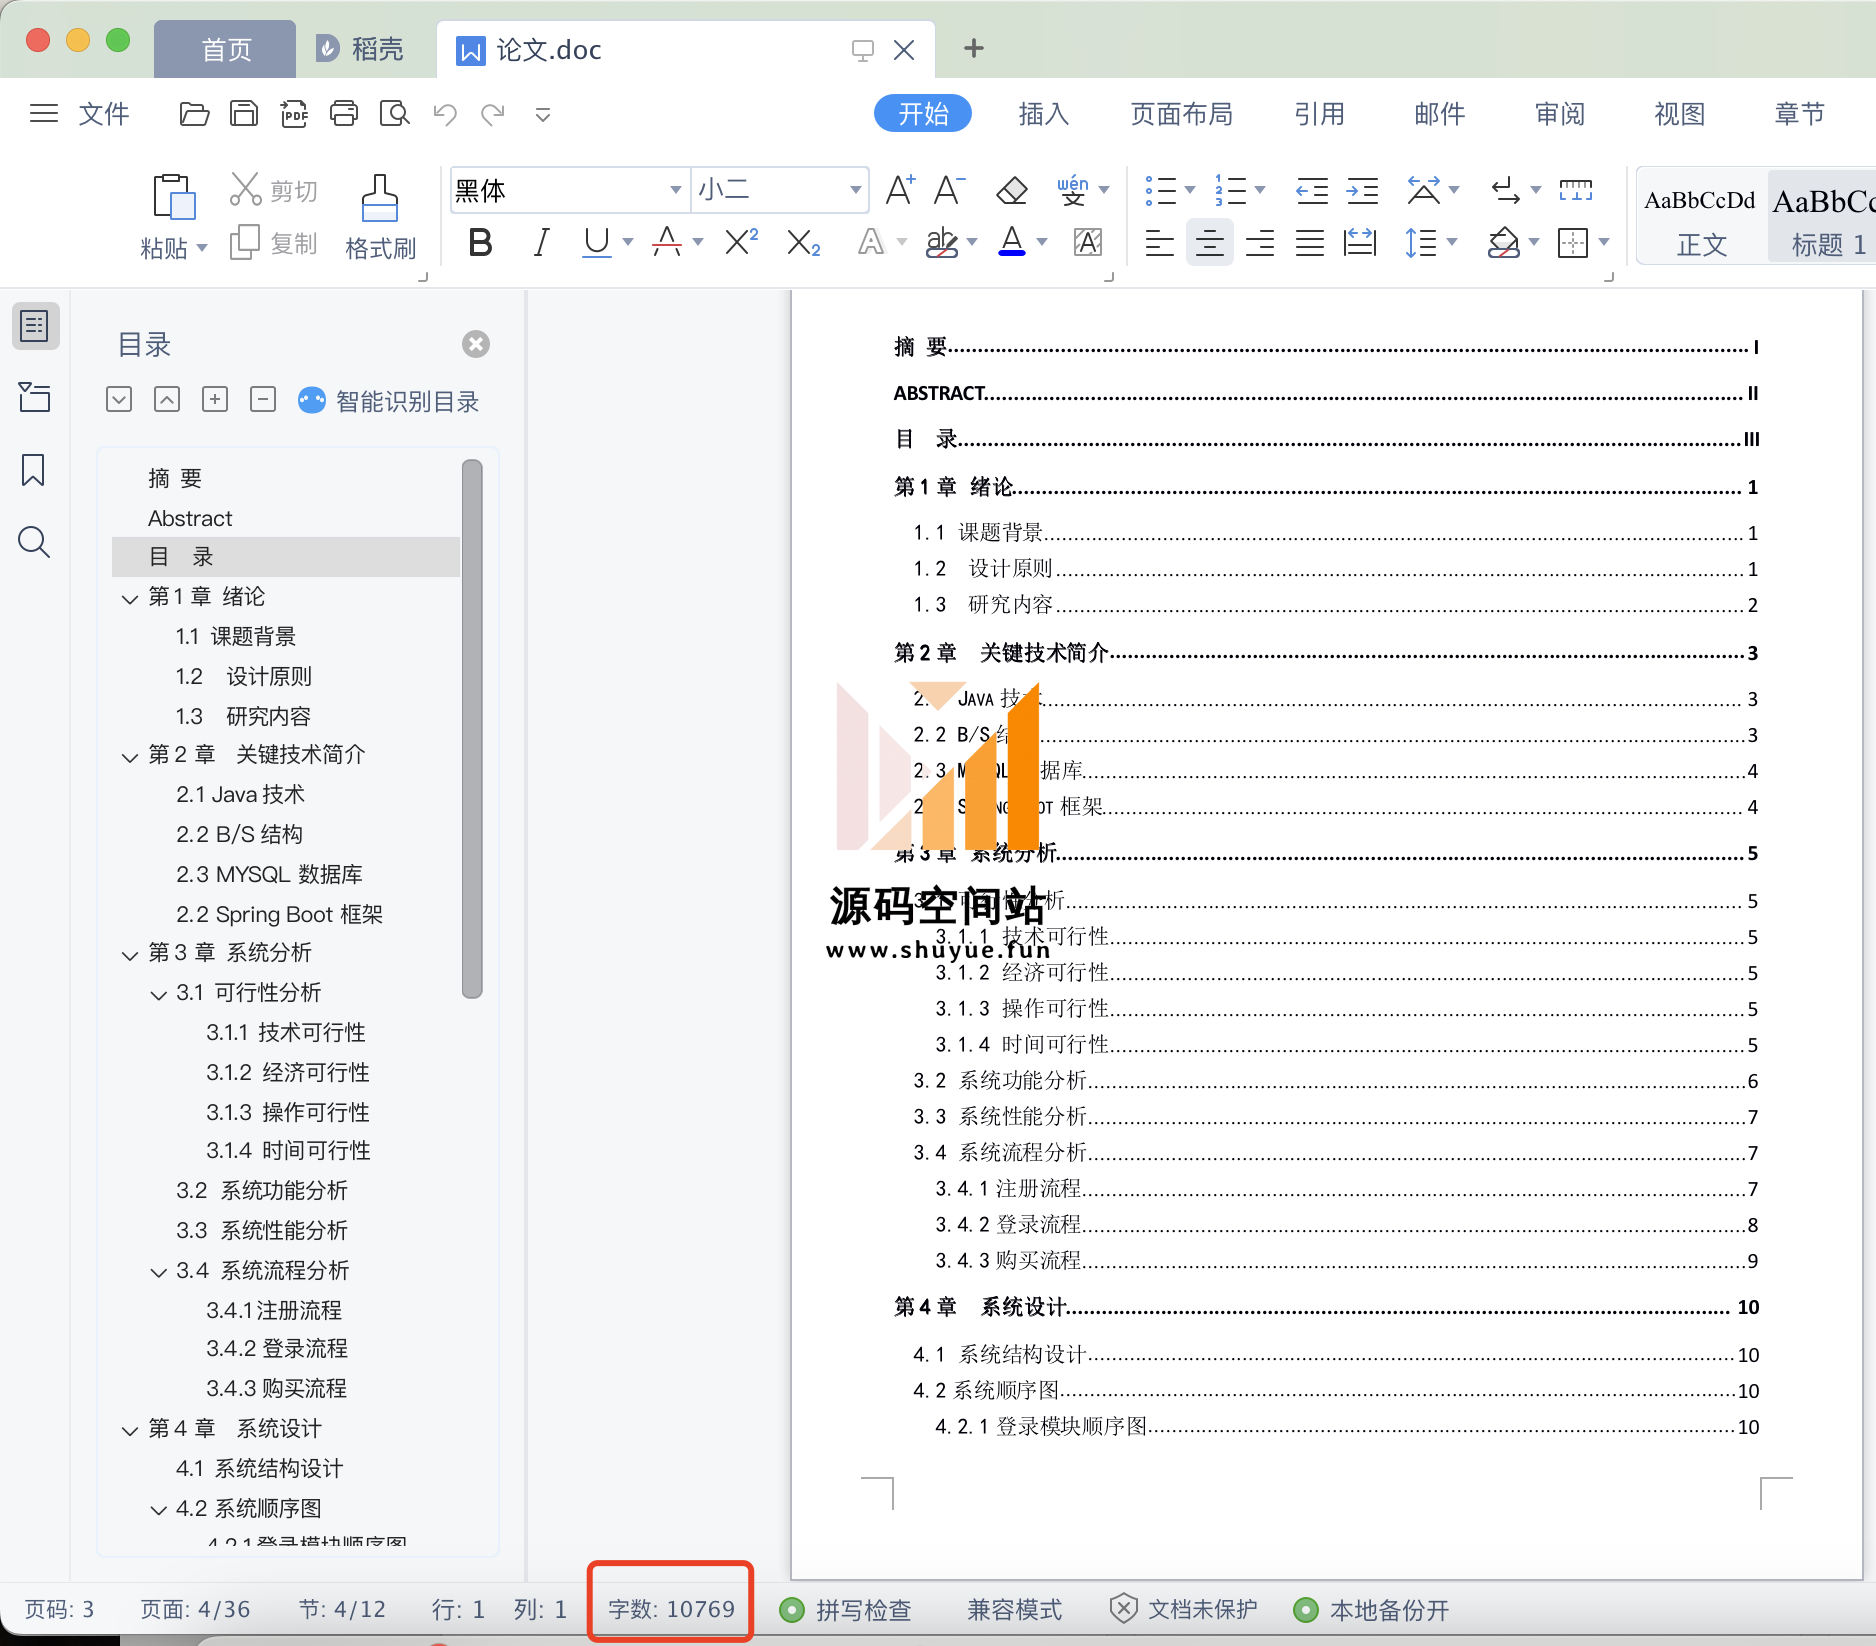Click the export to PDF icon
Viewport: 1876px width, 1646px height.
tap(294, 114)
